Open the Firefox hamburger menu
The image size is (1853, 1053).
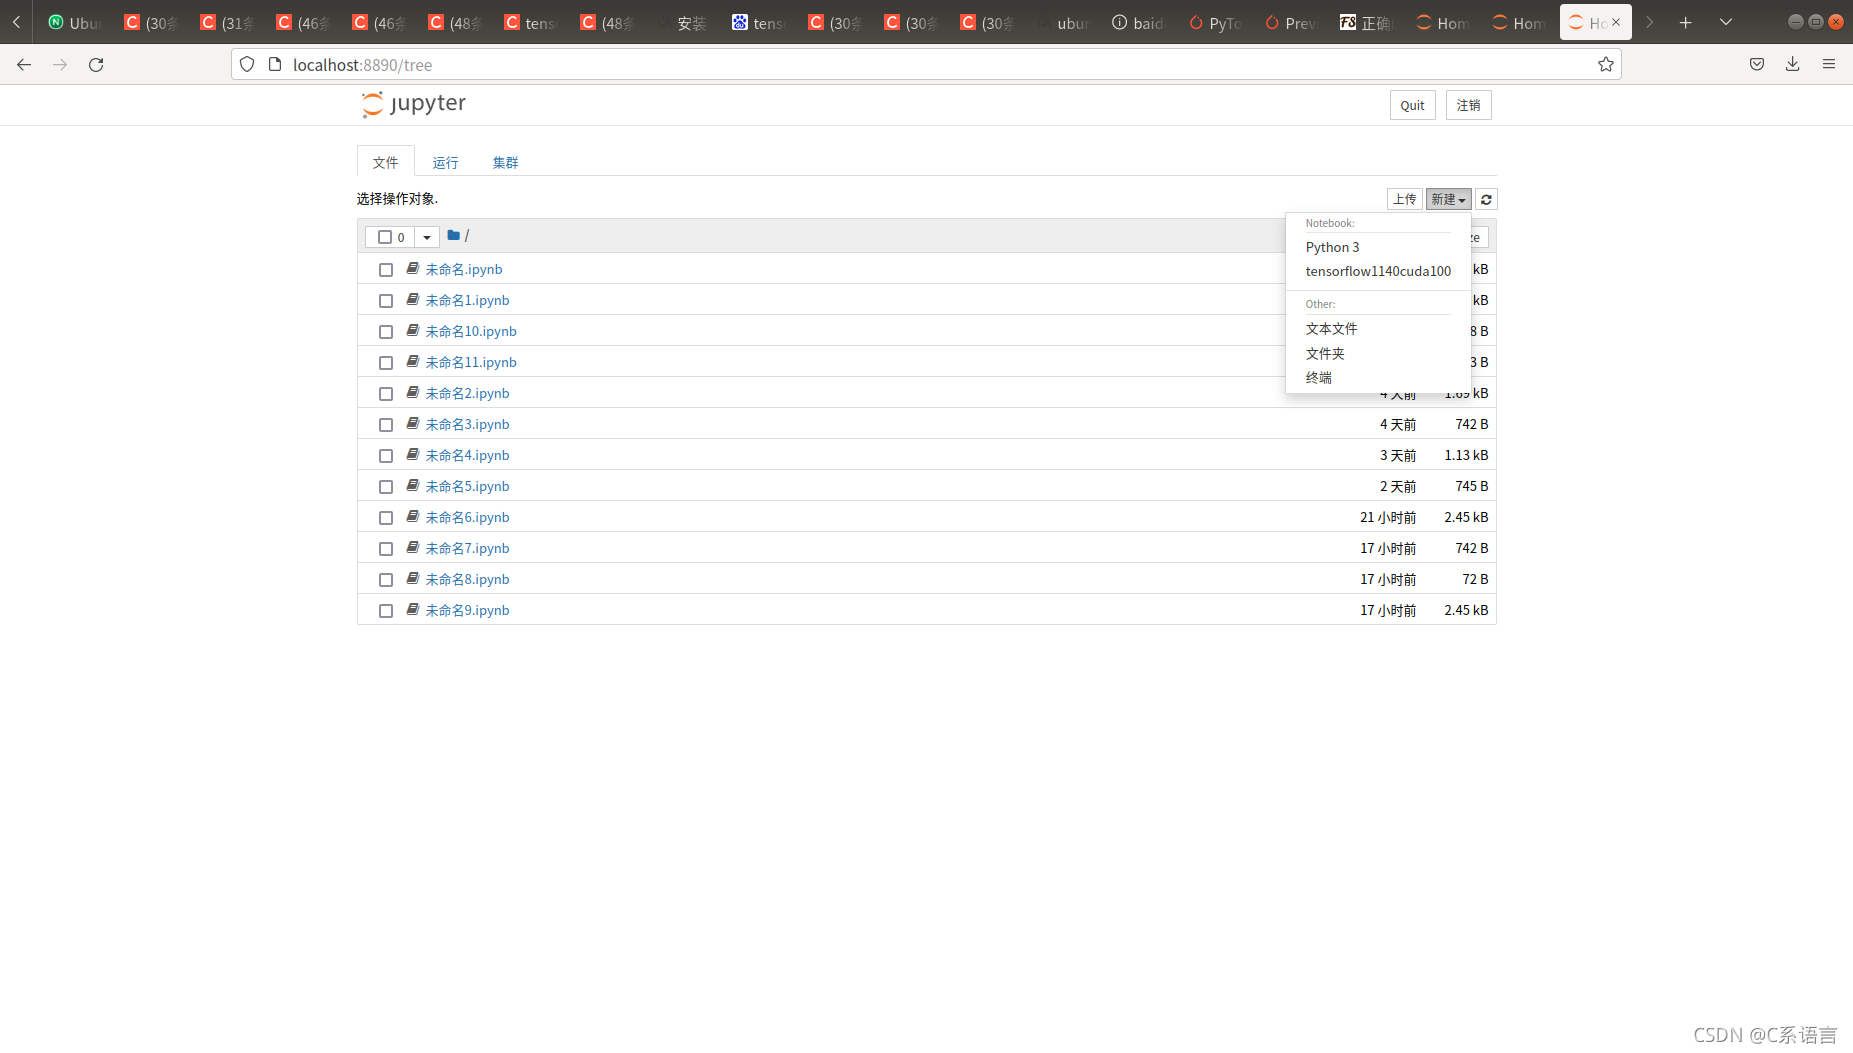1829,64
